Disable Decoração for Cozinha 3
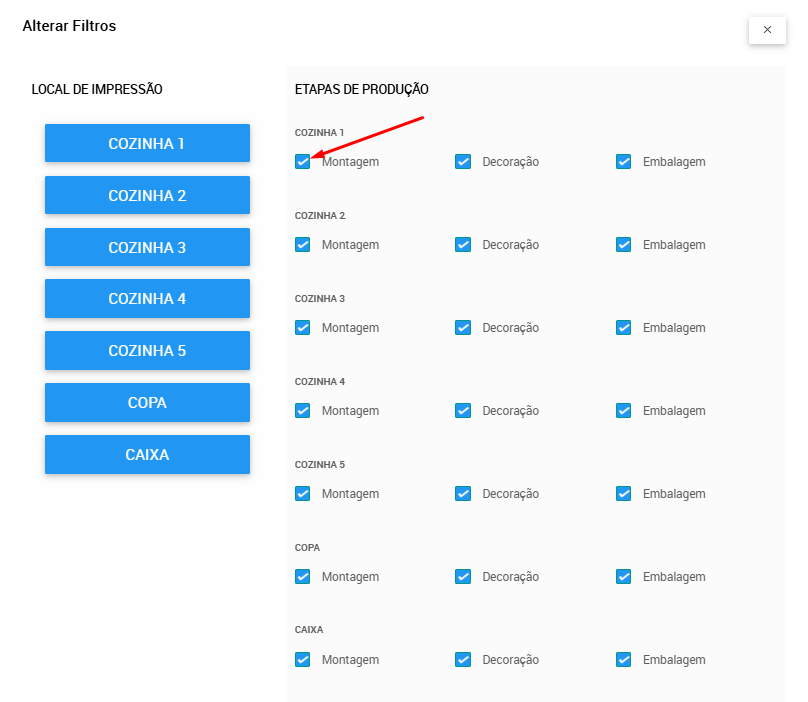This screenshot has height=702, width=808. [463, 328]
